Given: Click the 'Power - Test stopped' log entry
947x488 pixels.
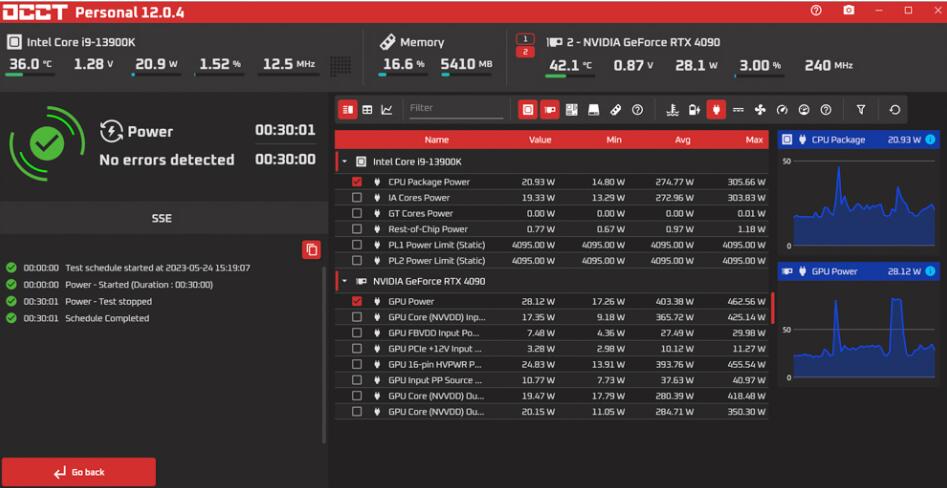Looking at the screenshot, I should pyautogui.click(x=109, y=301).
